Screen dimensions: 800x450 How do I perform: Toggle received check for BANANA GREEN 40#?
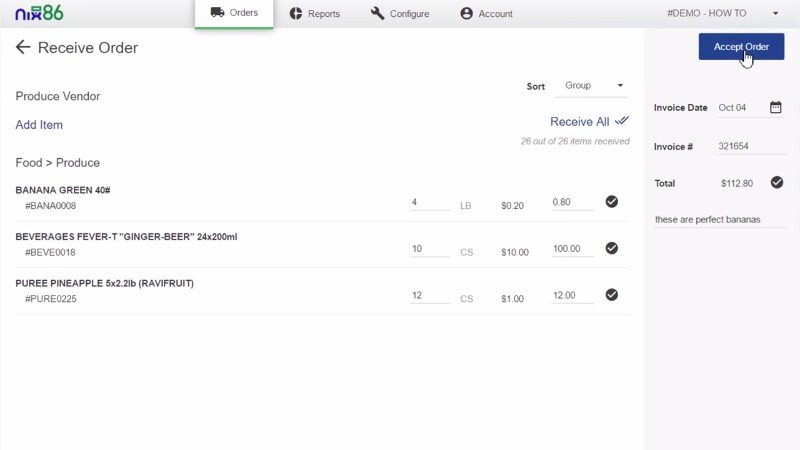(612, 202)
